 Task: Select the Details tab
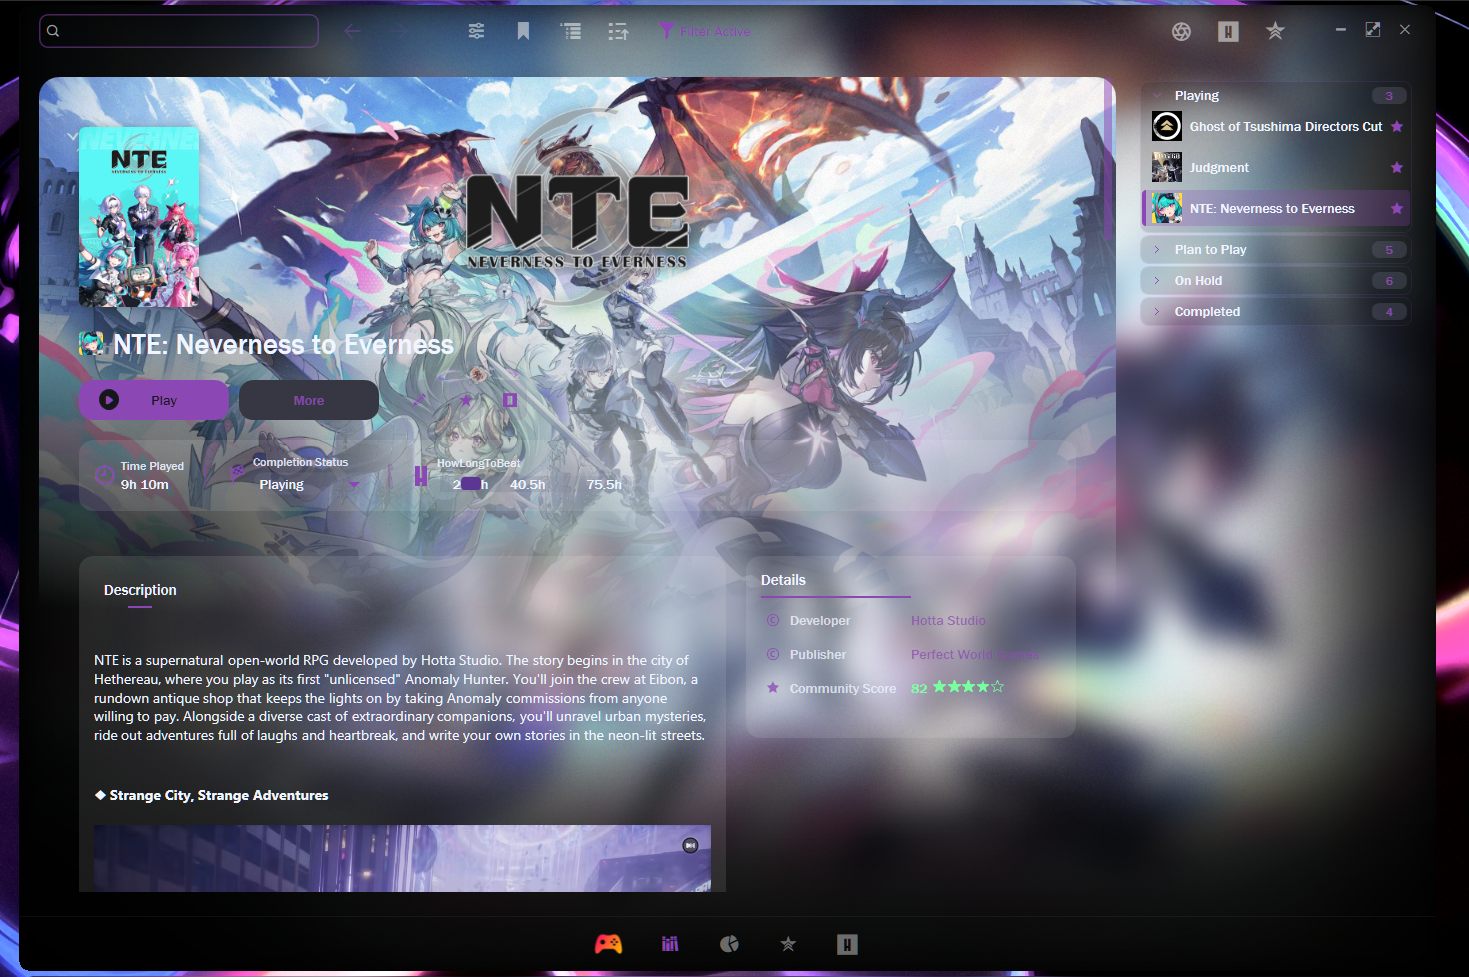pos(783,580)
